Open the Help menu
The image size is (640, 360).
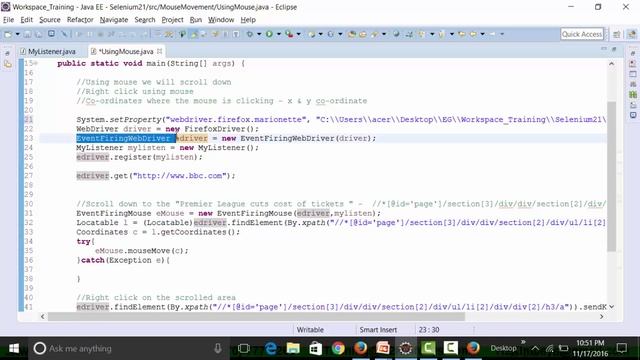[248, 20]
